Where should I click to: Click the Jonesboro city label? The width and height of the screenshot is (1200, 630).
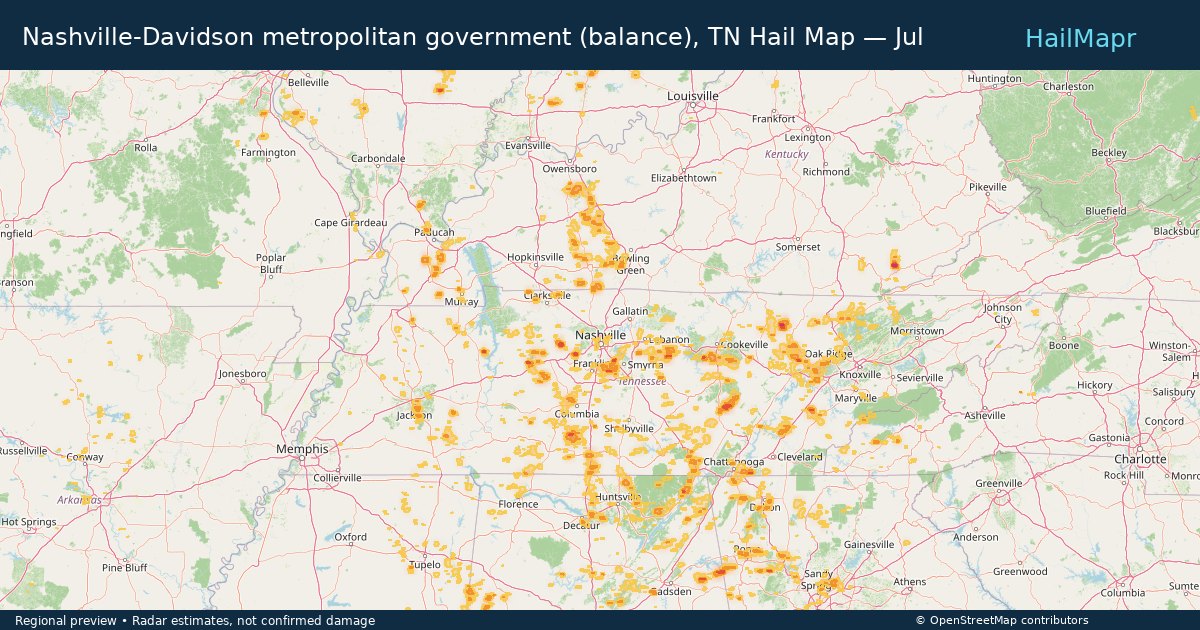click(x=243, y=374)
